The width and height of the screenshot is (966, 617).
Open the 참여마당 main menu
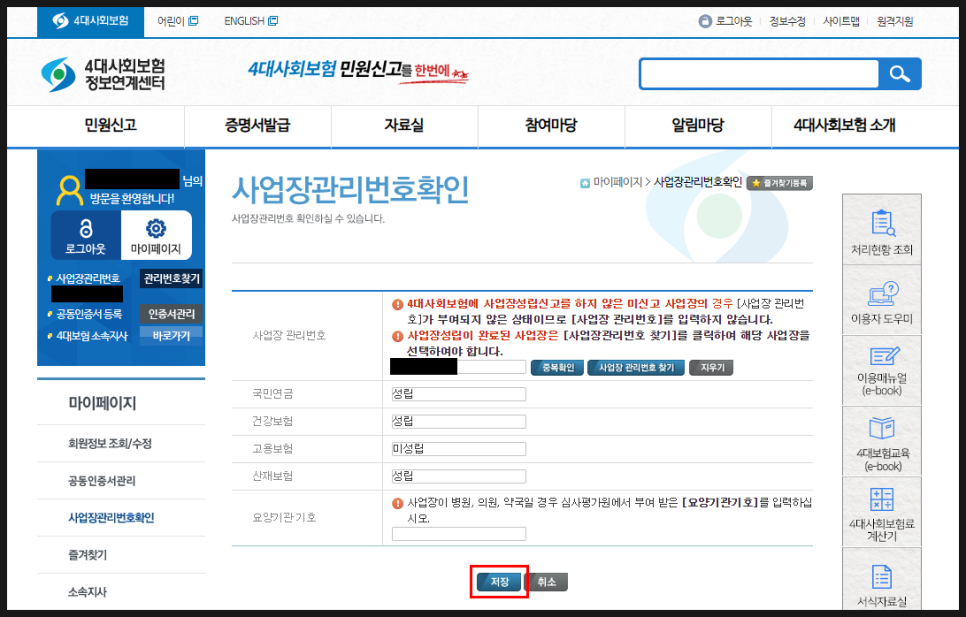pos(551,126)
